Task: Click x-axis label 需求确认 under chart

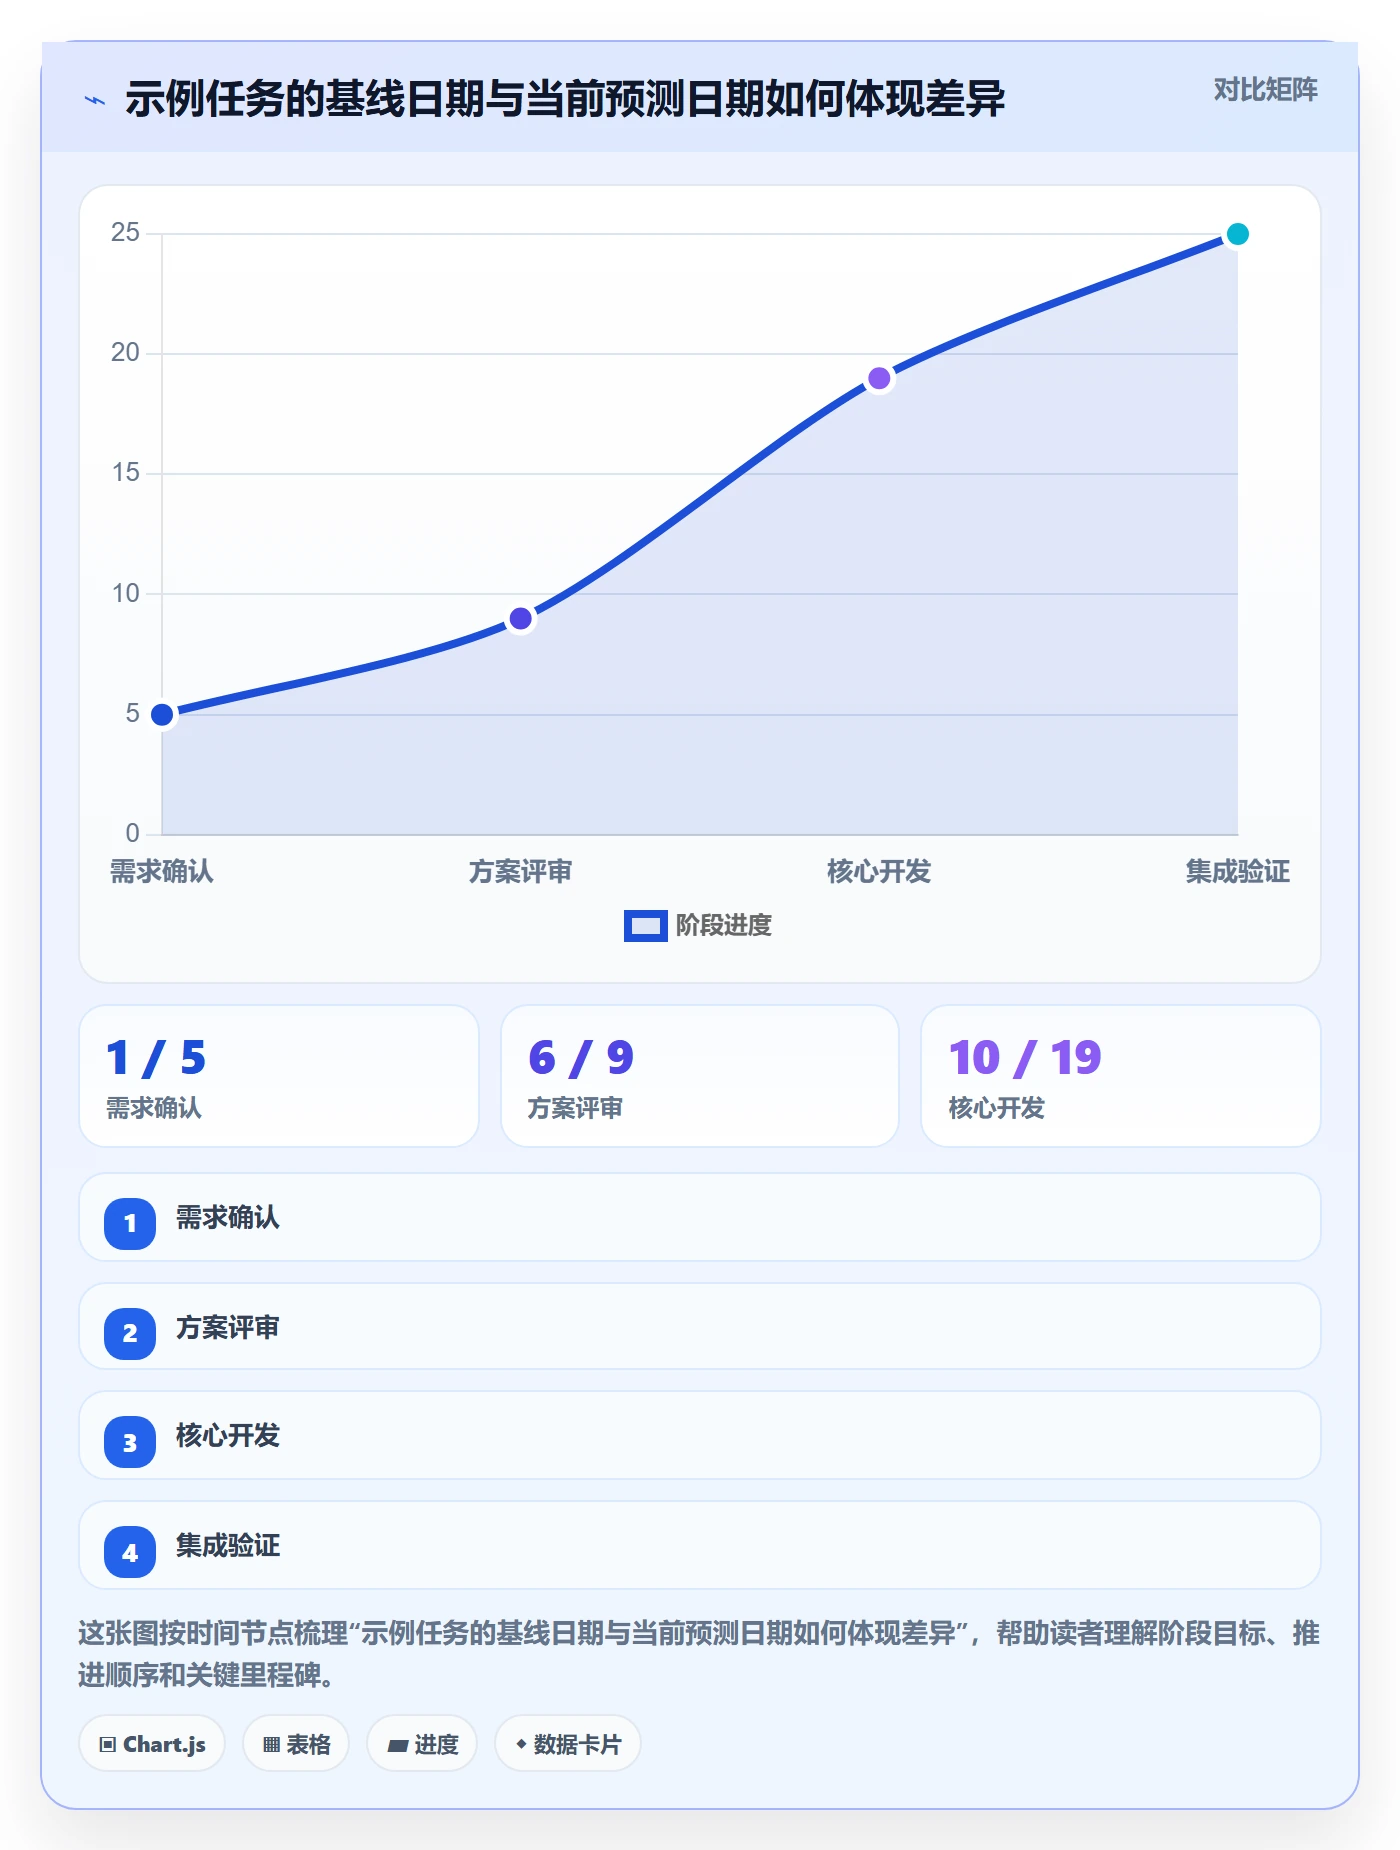Action: click(162, 871)
